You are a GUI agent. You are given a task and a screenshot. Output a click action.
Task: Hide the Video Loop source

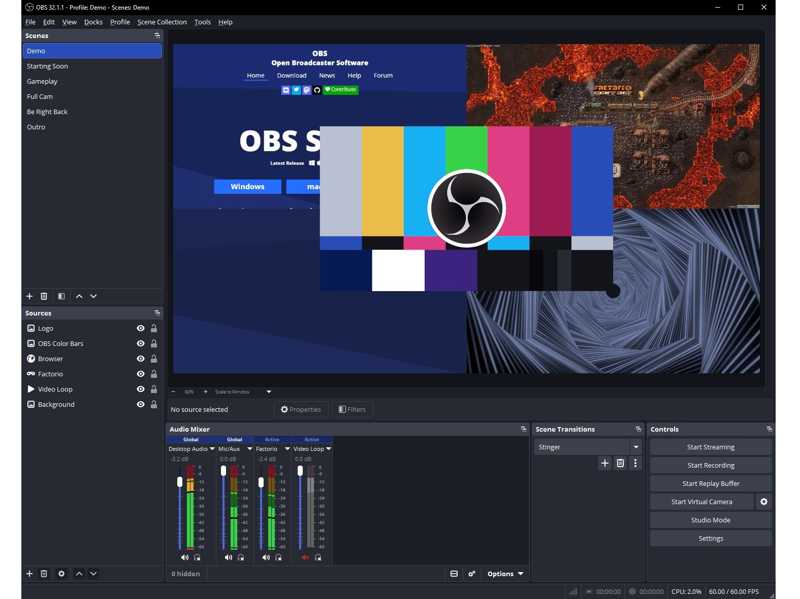(x=140, y=389)
